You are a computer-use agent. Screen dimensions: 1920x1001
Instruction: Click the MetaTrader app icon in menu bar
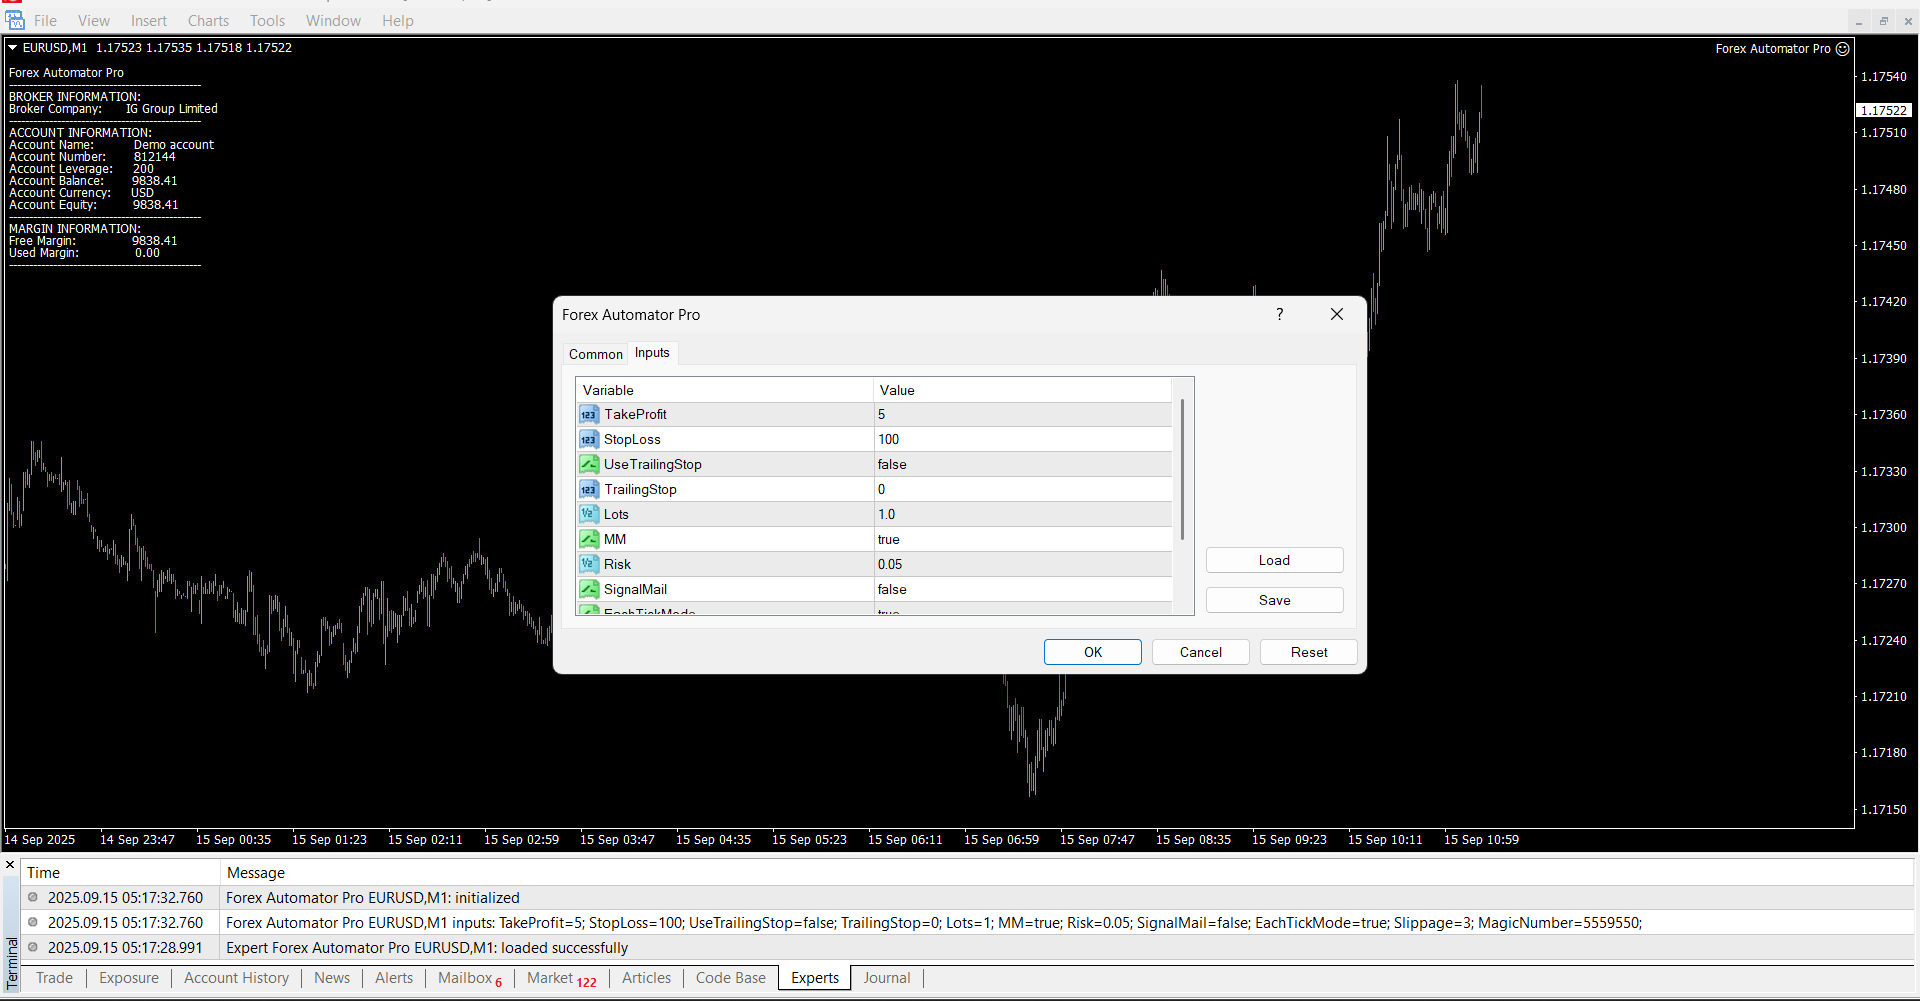pos(15,20)
